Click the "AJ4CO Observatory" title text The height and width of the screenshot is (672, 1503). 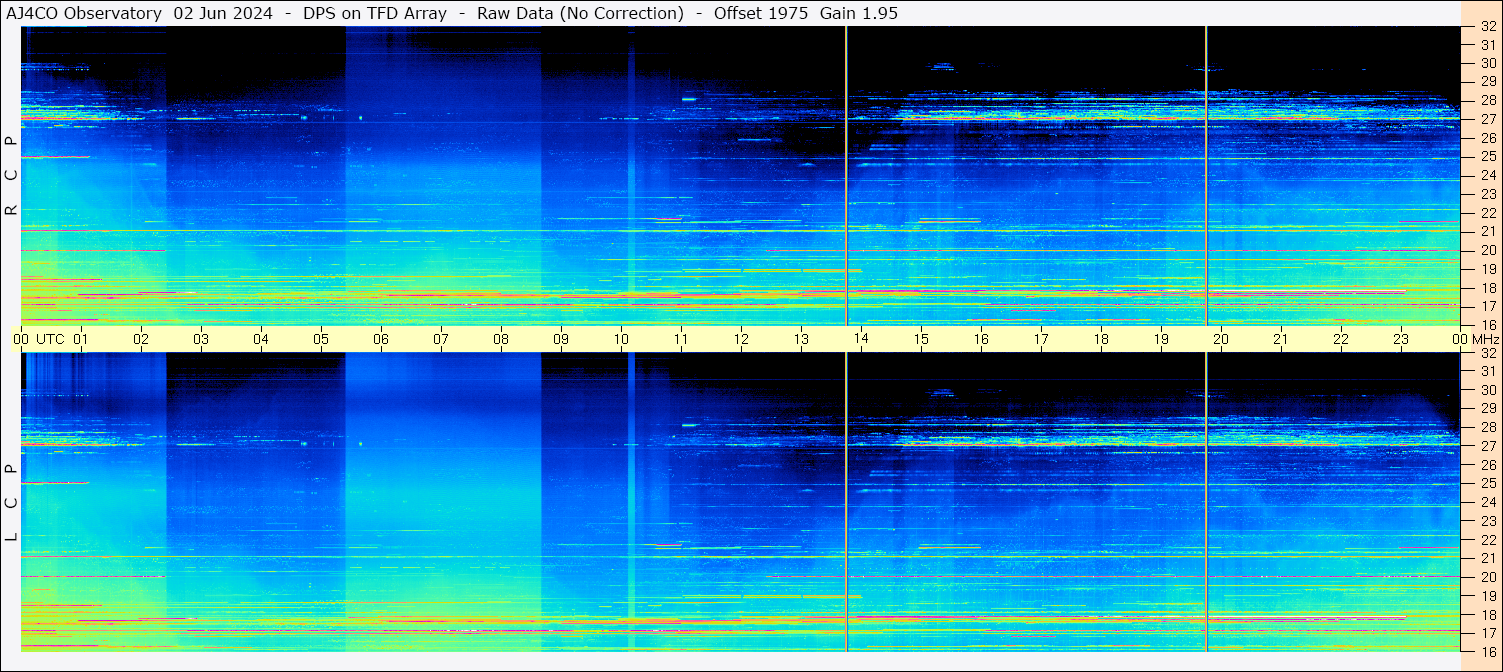click(x=85, y=14)
